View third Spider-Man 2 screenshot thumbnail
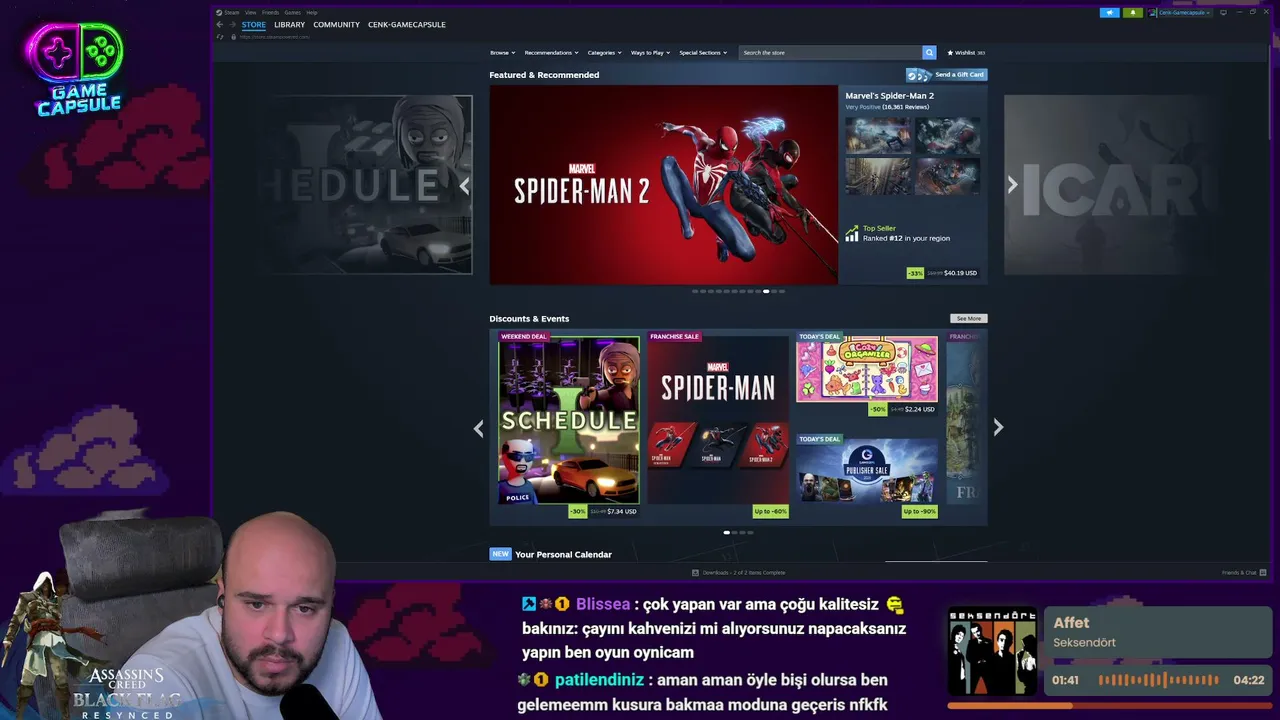Viewport: 1280px width, 720px height. pos(878,176)
